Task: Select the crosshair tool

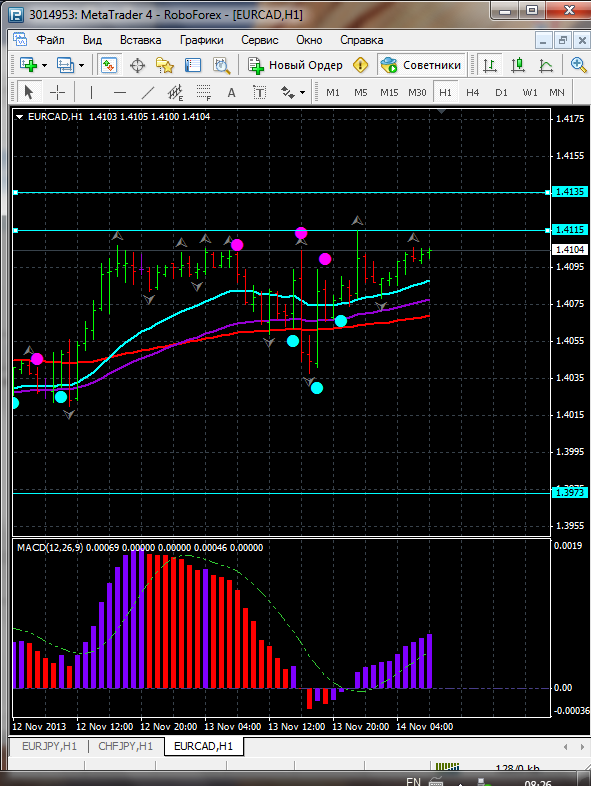Action: 58,92
